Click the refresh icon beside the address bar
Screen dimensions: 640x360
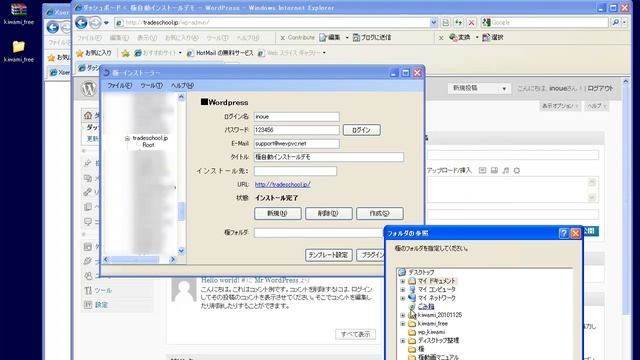(459, 23)
